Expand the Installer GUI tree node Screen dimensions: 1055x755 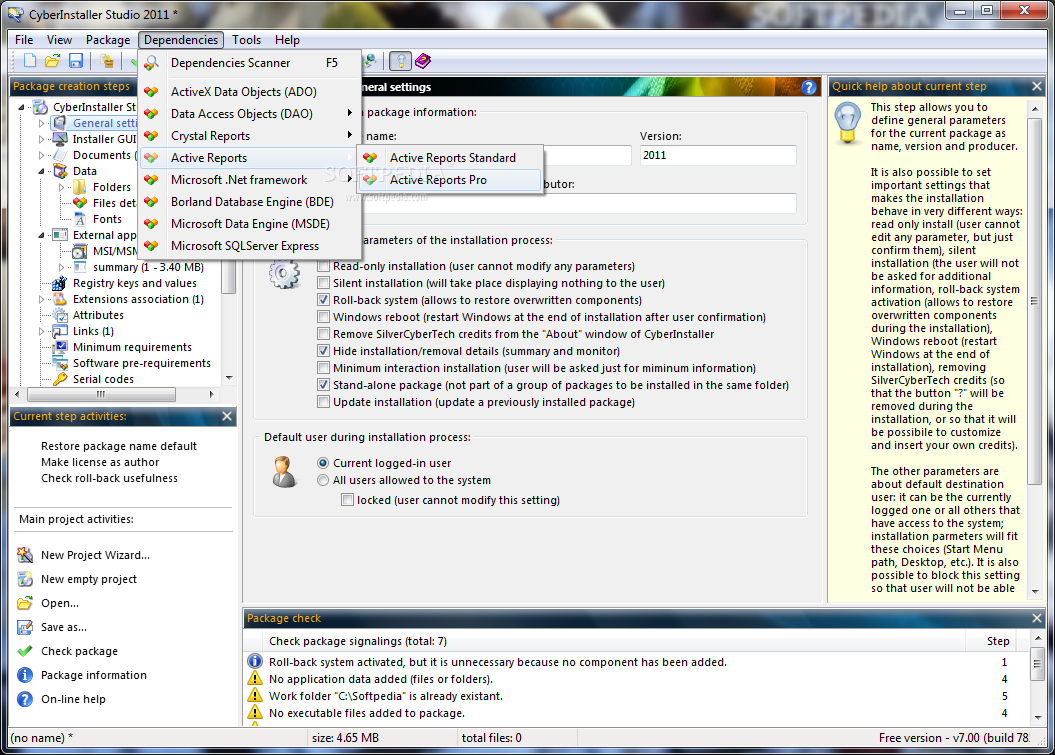[42, 139]
